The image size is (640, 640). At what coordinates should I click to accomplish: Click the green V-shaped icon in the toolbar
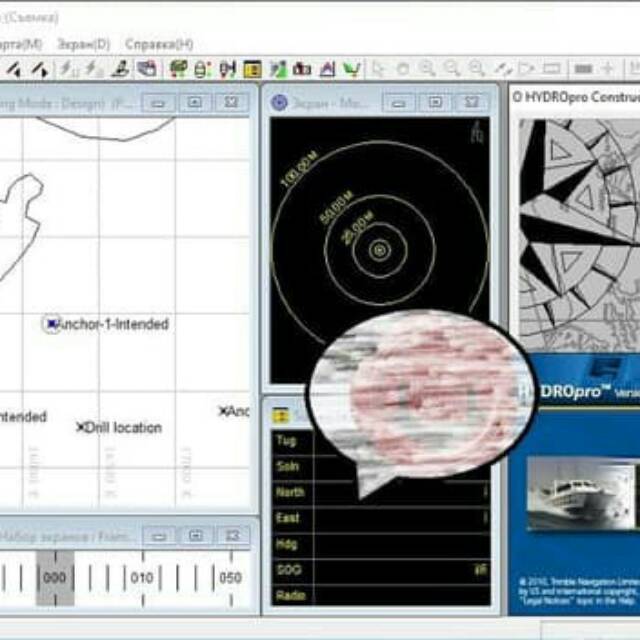coord(352,69)
